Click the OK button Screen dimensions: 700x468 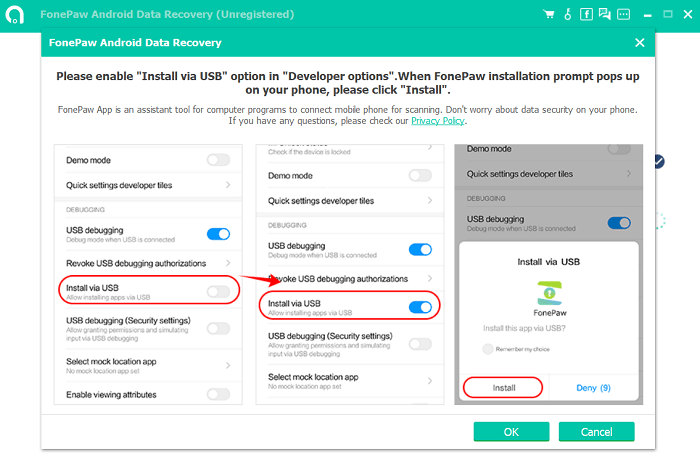pyautogui.click(x=511, y=432)
